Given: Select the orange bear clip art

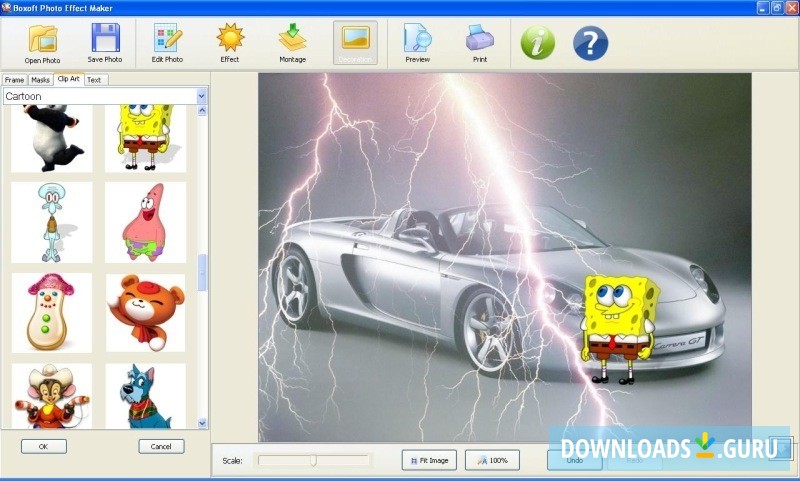Looking at the screenshot, I should [x=145, y=313].
